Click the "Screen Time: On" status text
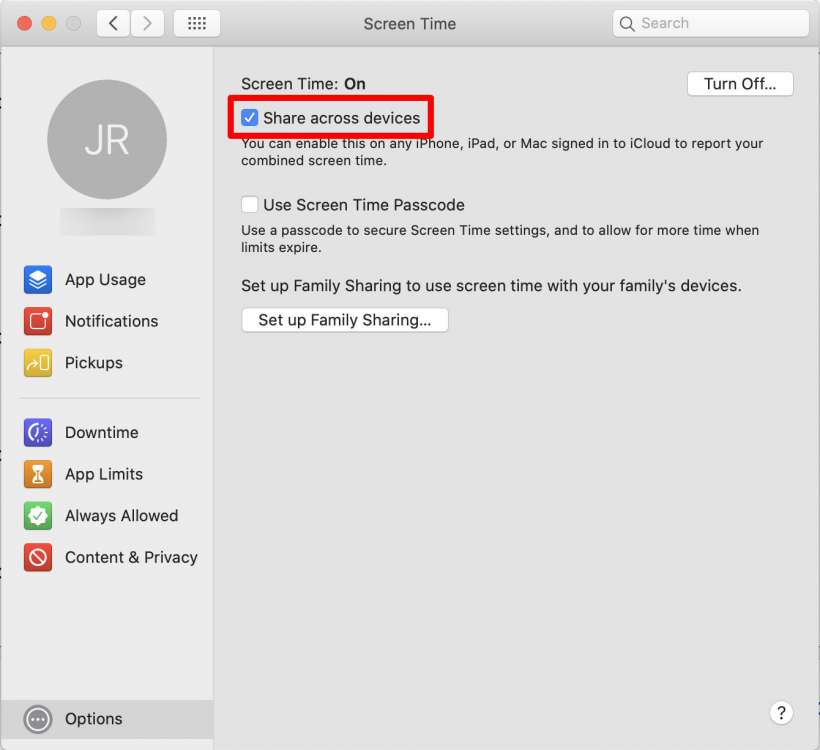The image size is (820, 750). [x=303, y=84]
